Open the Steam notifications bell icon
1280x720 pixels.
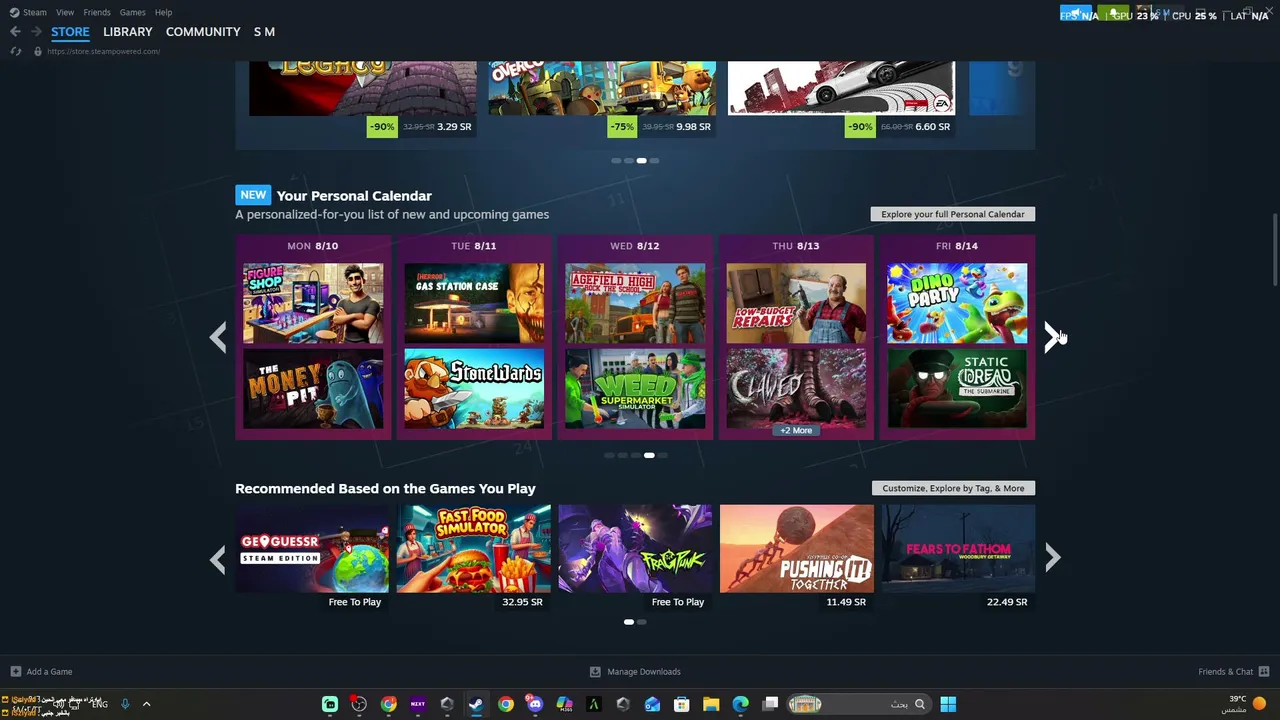tap(1112, 14)
